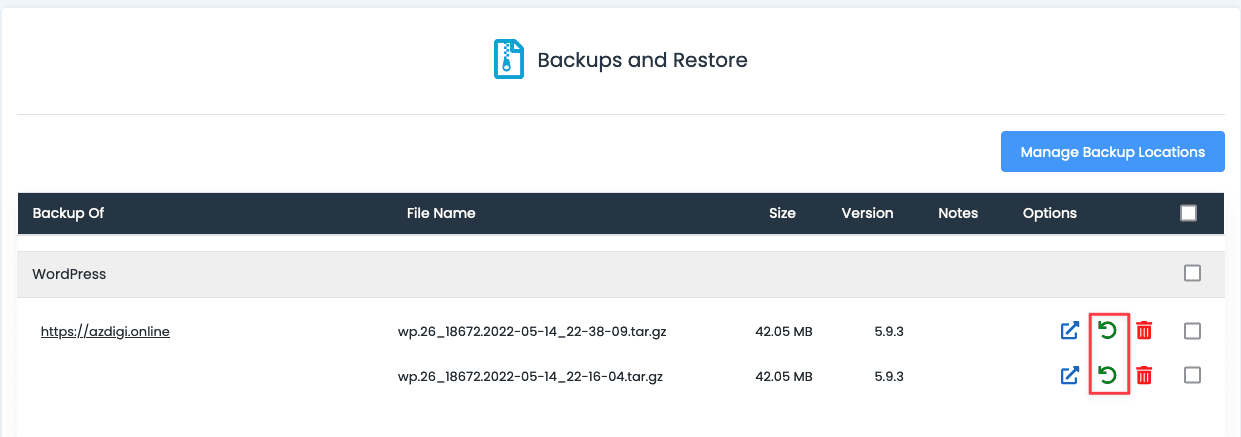1241x437 pixels.
Task: Click red trash icon for 22-16-04 backup
Action: click(1144, 376)
